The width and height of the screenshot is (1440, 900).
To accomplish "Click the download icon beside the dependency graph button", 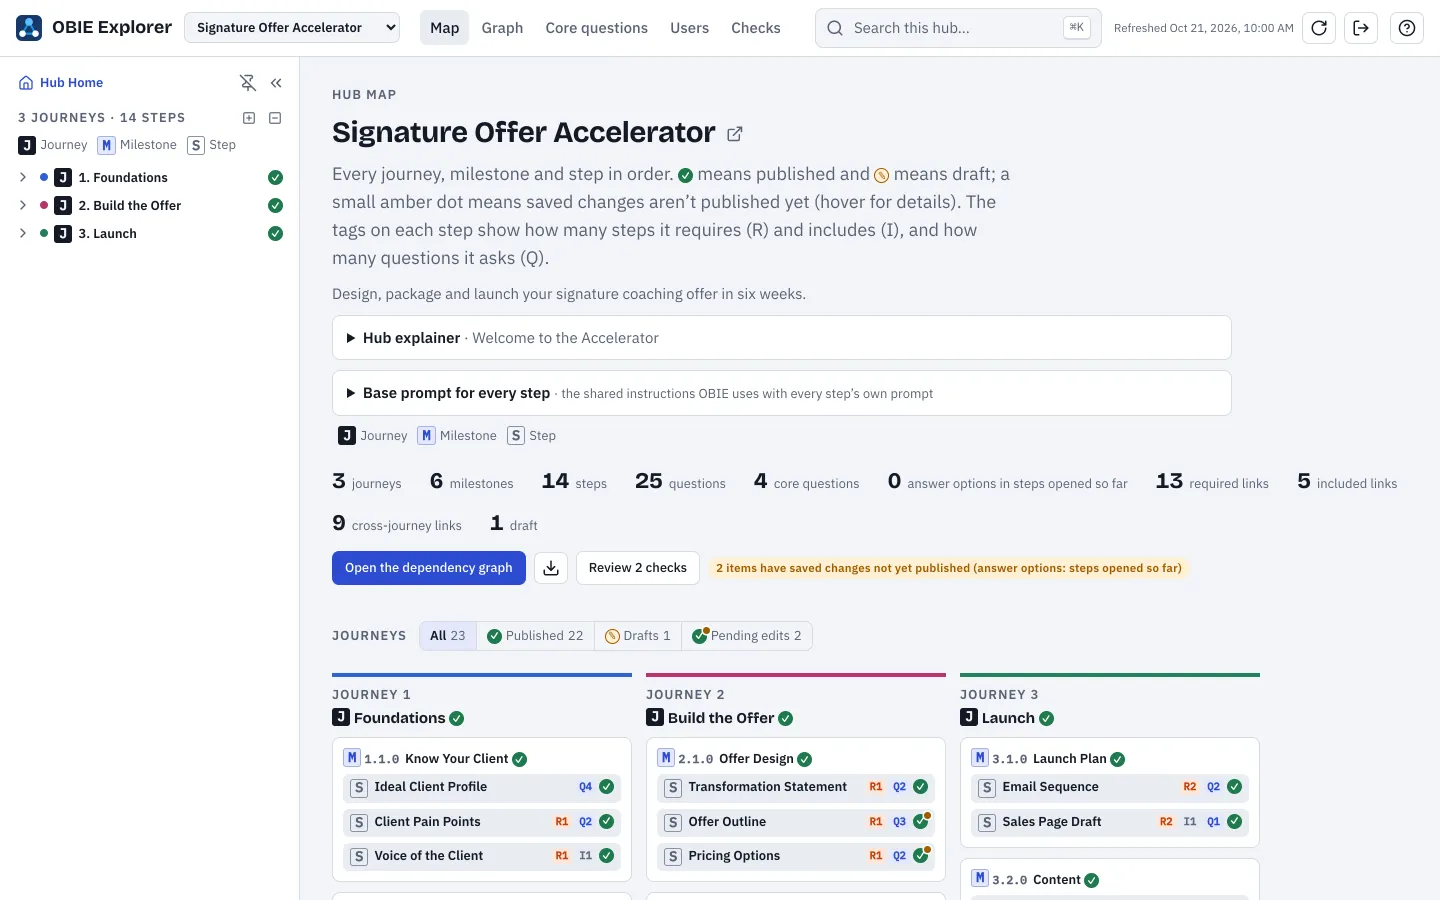I will point(551,568).
